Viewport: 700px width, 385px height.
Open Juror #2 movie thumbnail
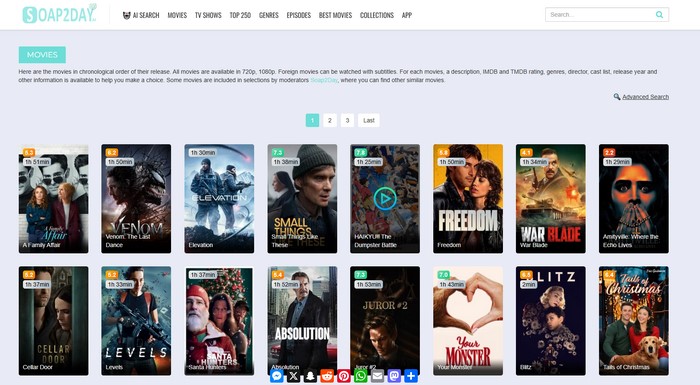tap(385, 321)
